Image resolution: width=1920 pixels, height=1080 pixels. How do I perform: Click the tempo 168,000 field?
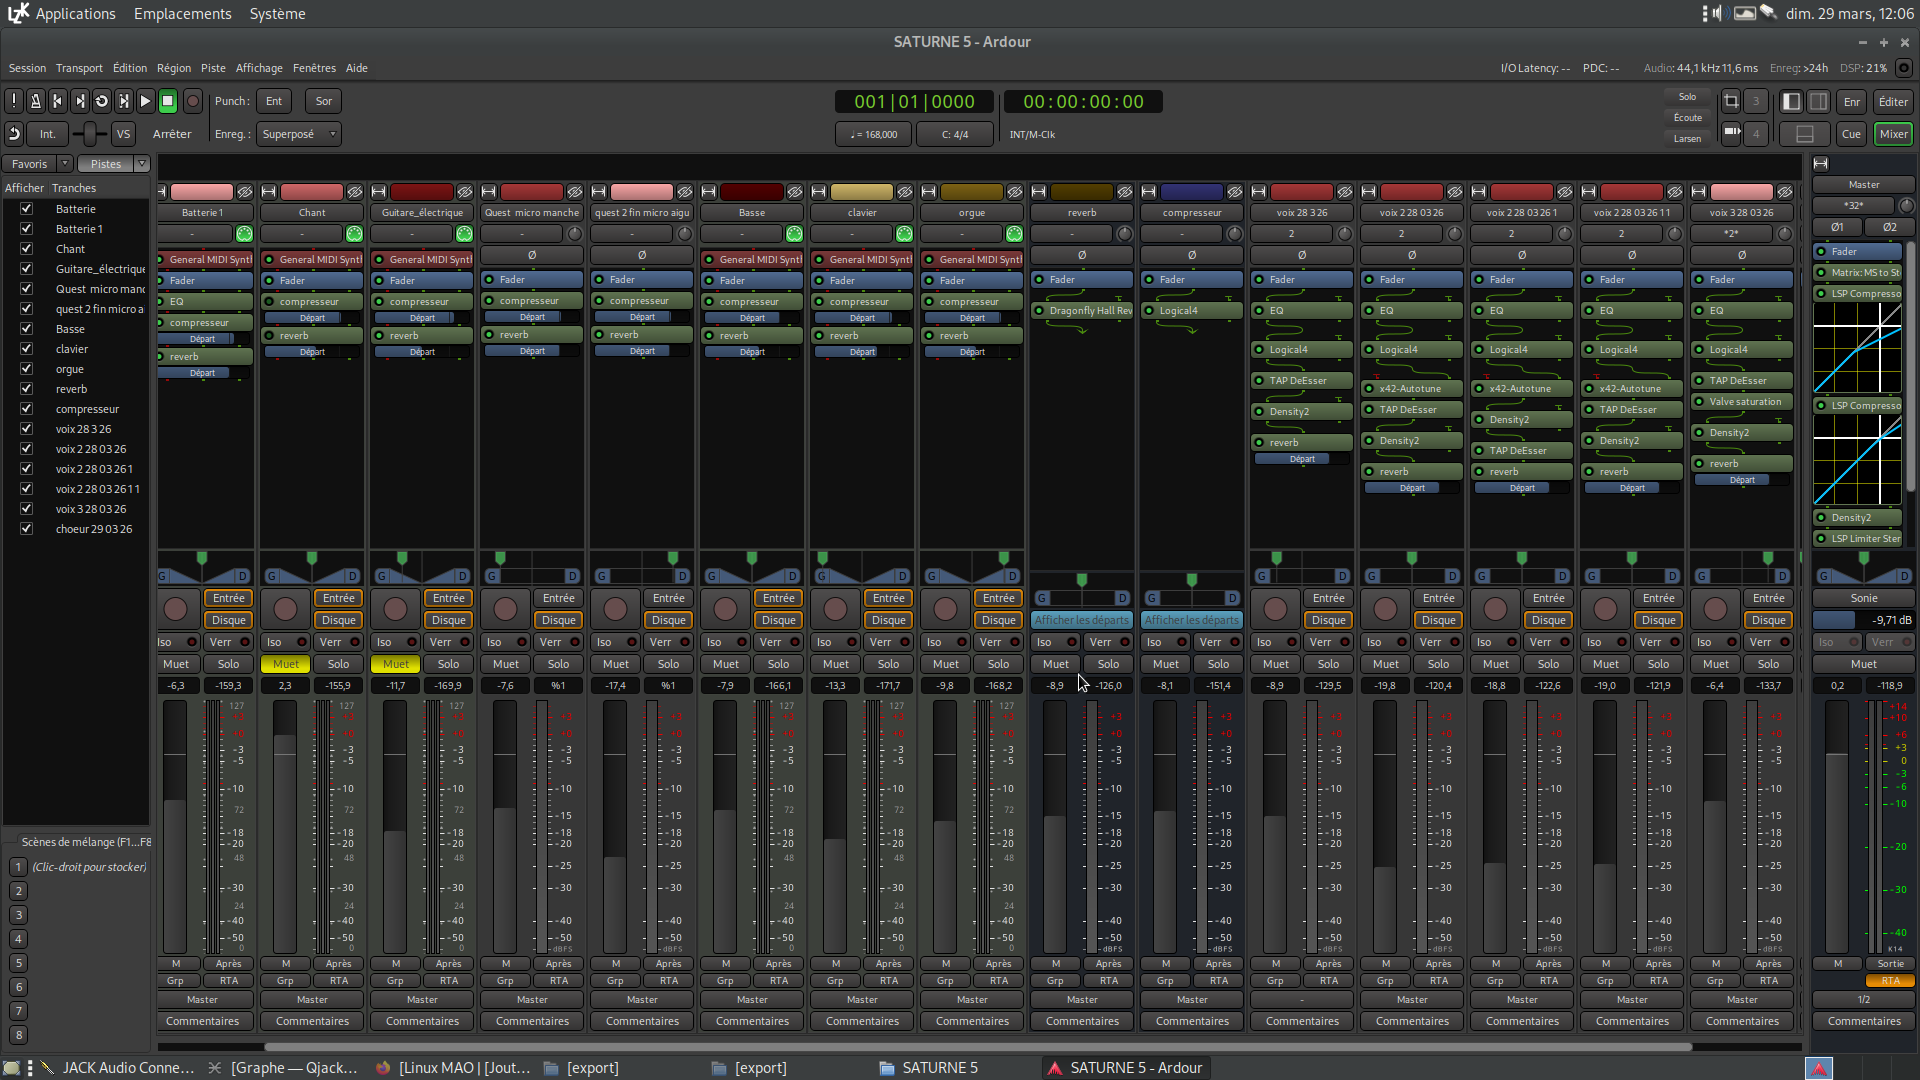pyautogui.click(x=873, y=134)
